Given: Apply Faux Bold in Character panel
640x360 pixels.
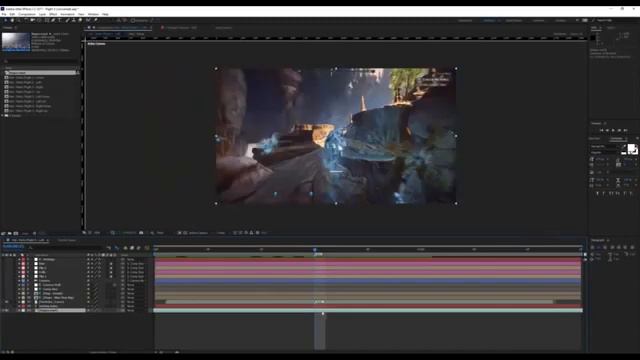Looking at the screenshot, I should point(598,193).
